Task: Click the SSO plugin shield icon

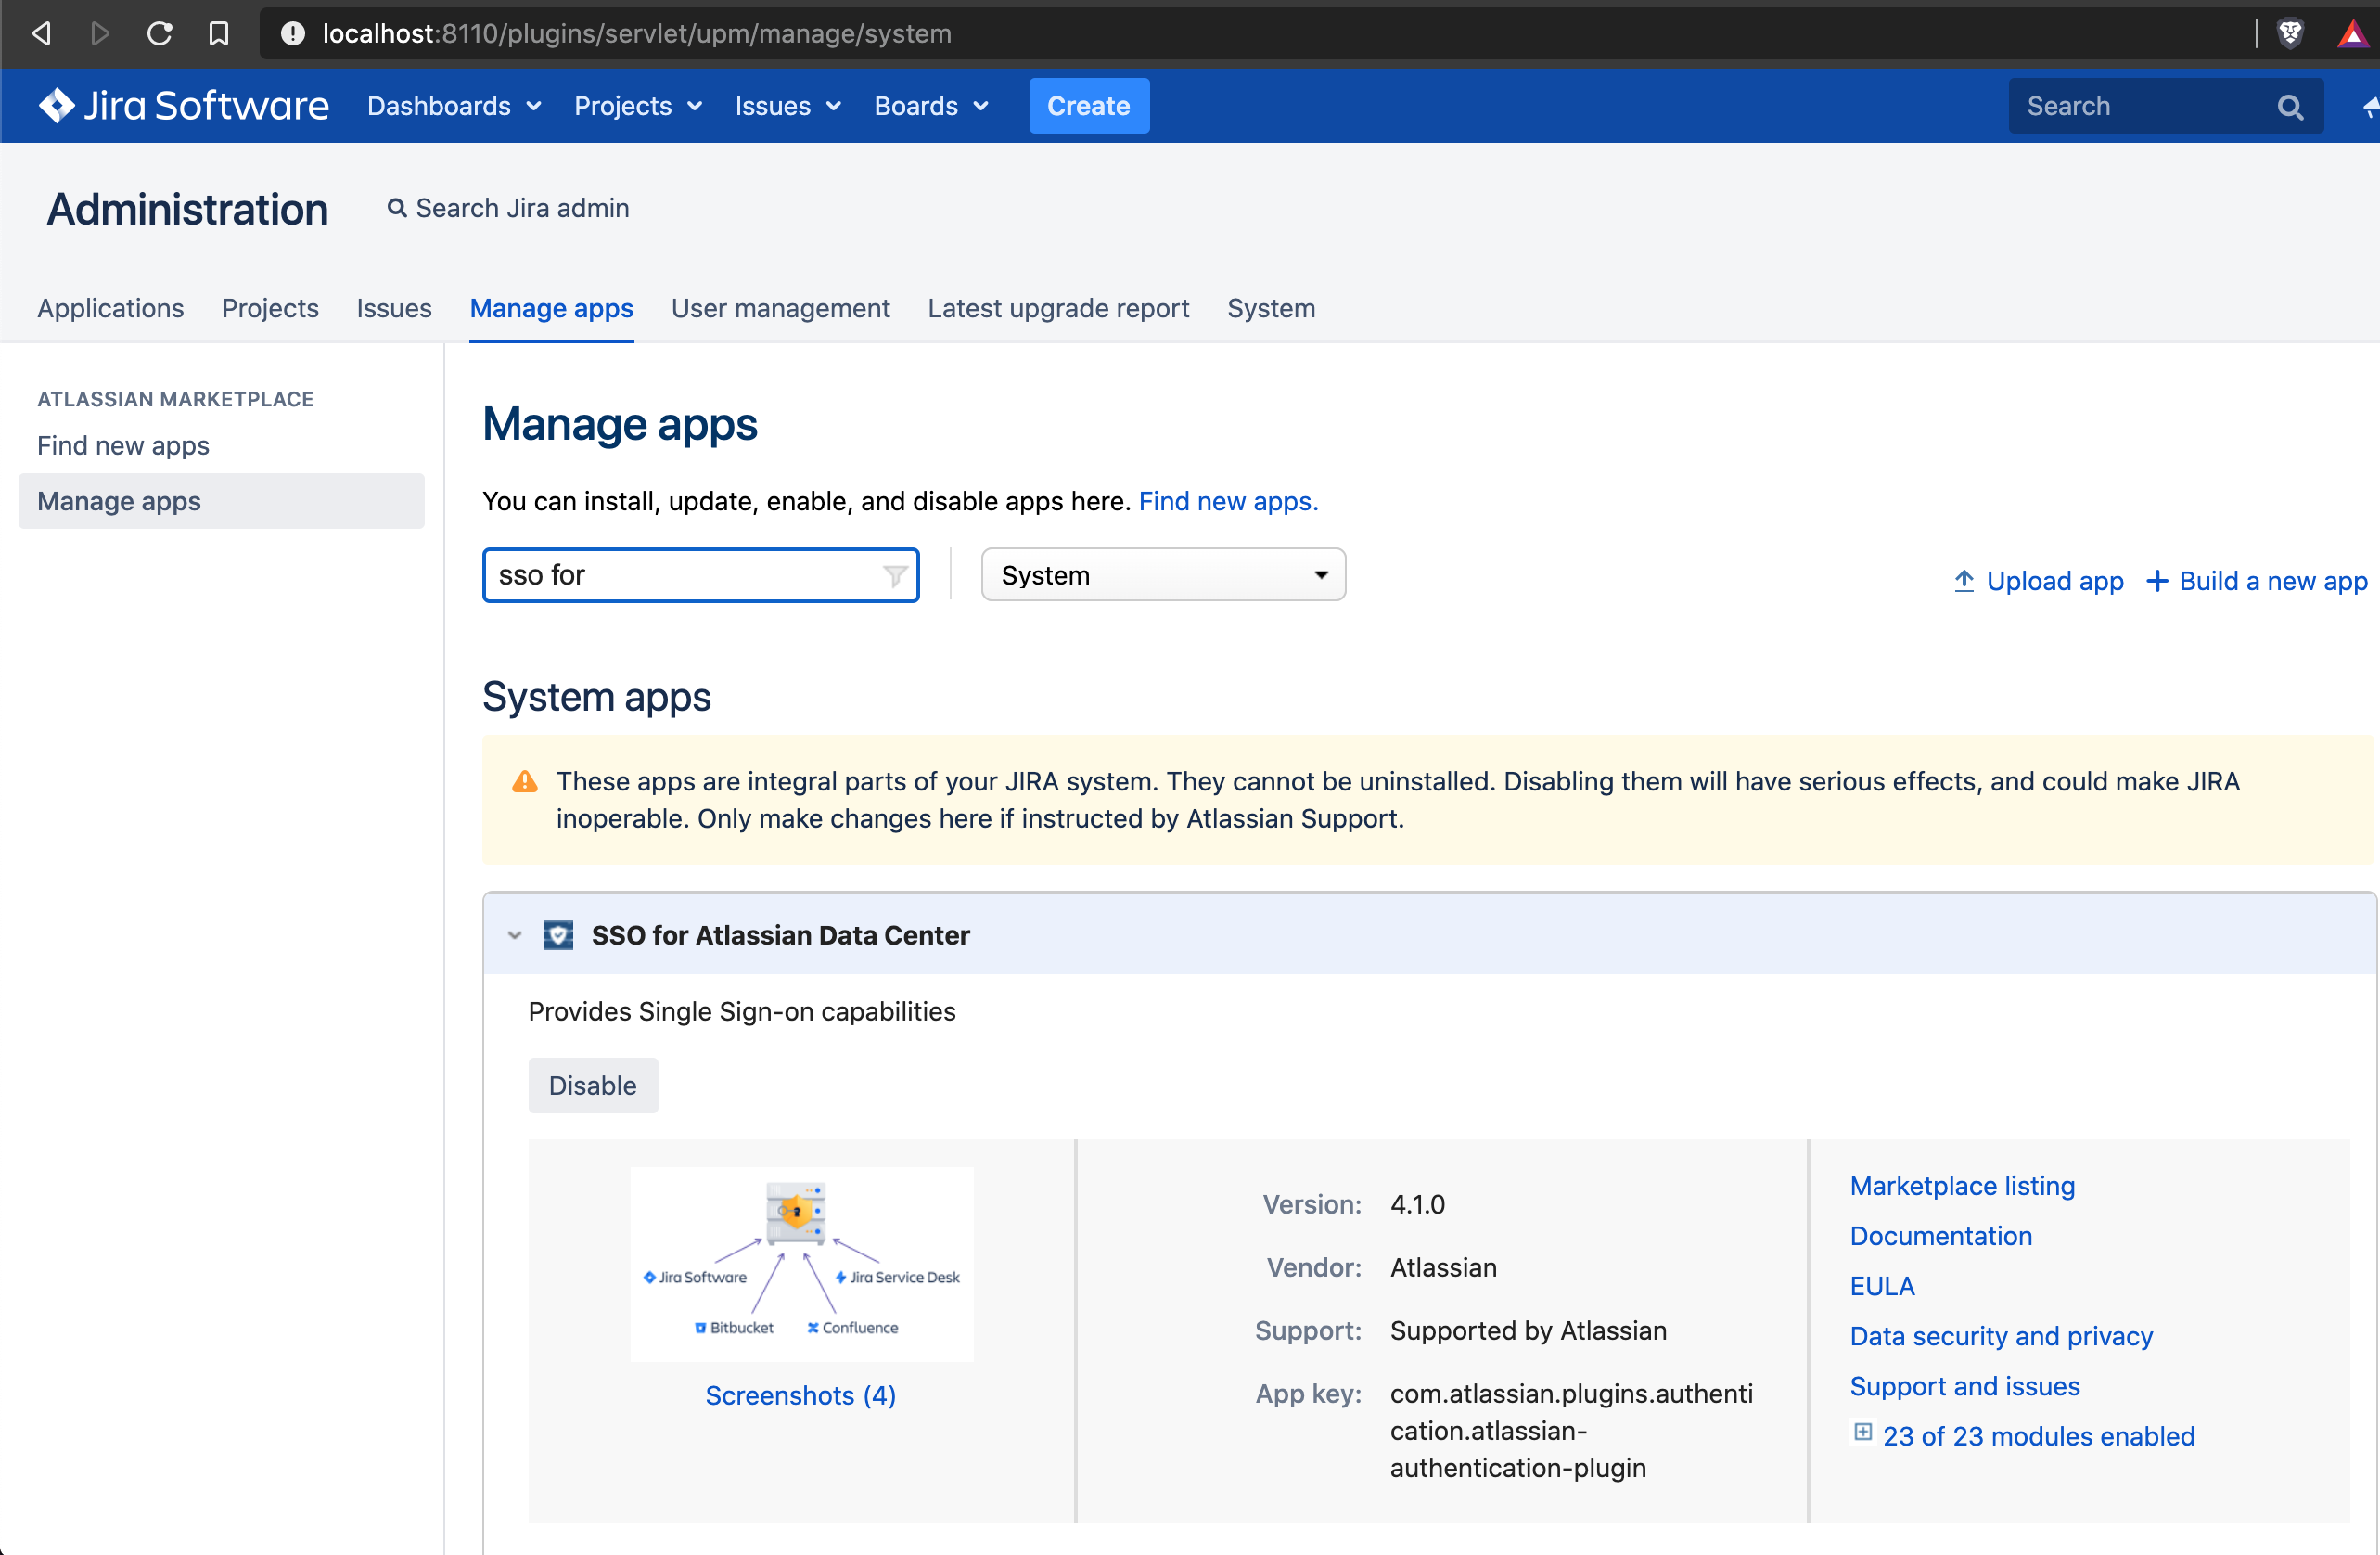Action: 558,935
